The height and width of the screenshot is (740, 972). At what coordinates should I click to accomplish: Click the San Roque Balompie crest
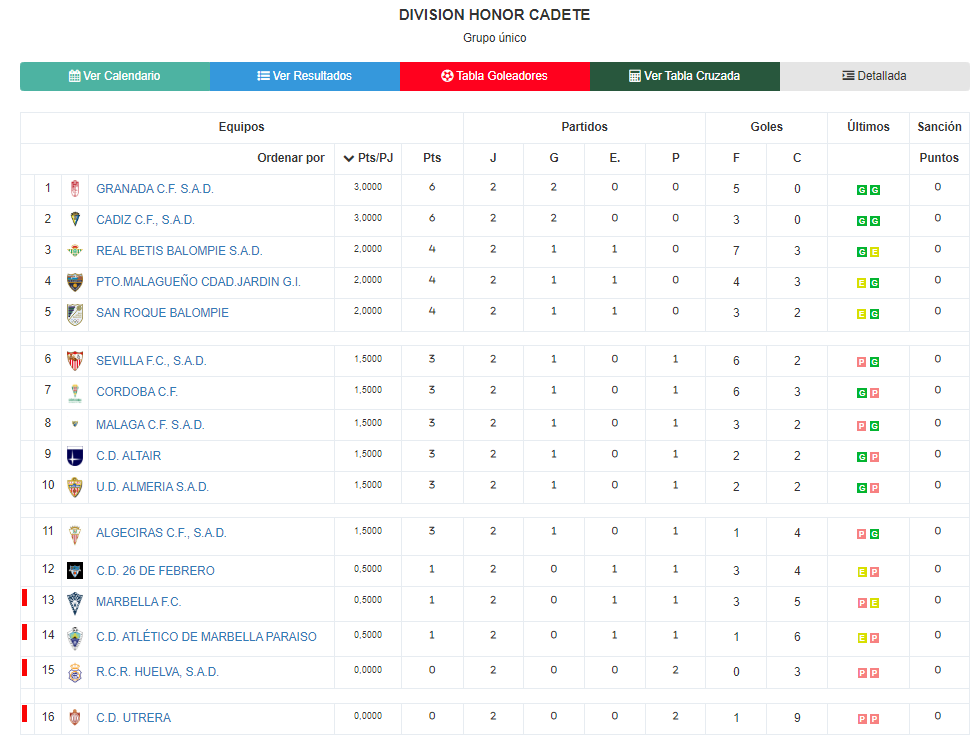75,314
